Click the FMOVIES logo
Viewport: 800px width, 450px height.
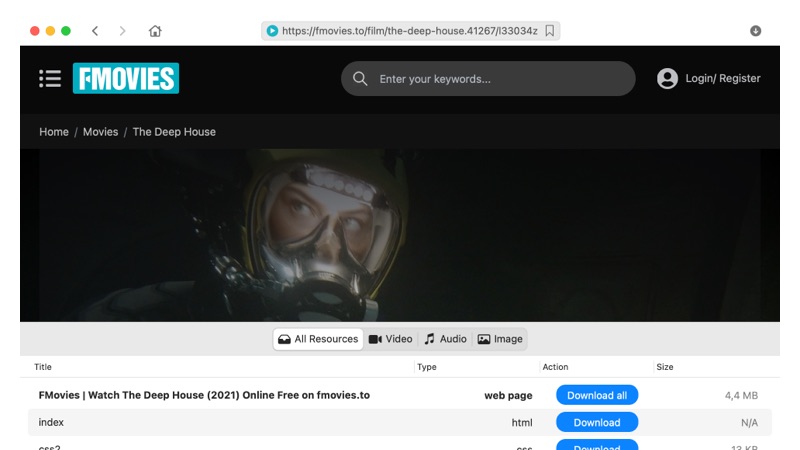pos(126,78)
